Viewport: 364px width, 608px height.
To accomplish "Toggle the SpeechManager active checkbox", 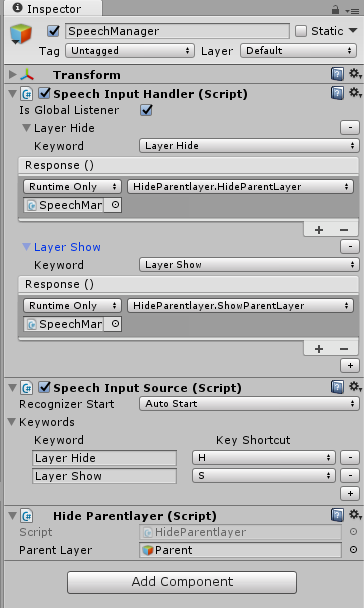I will pos(53,31).
